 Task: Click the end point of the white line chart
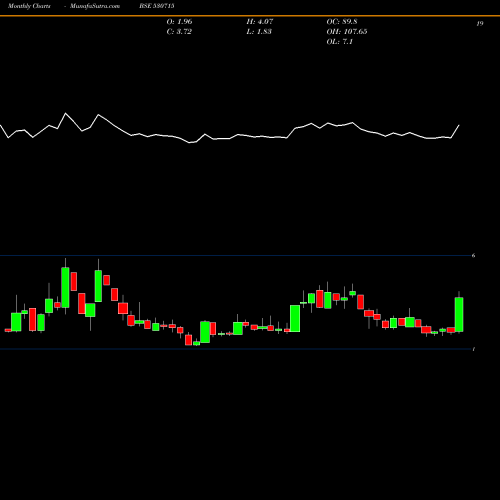(x=459, y=125)
